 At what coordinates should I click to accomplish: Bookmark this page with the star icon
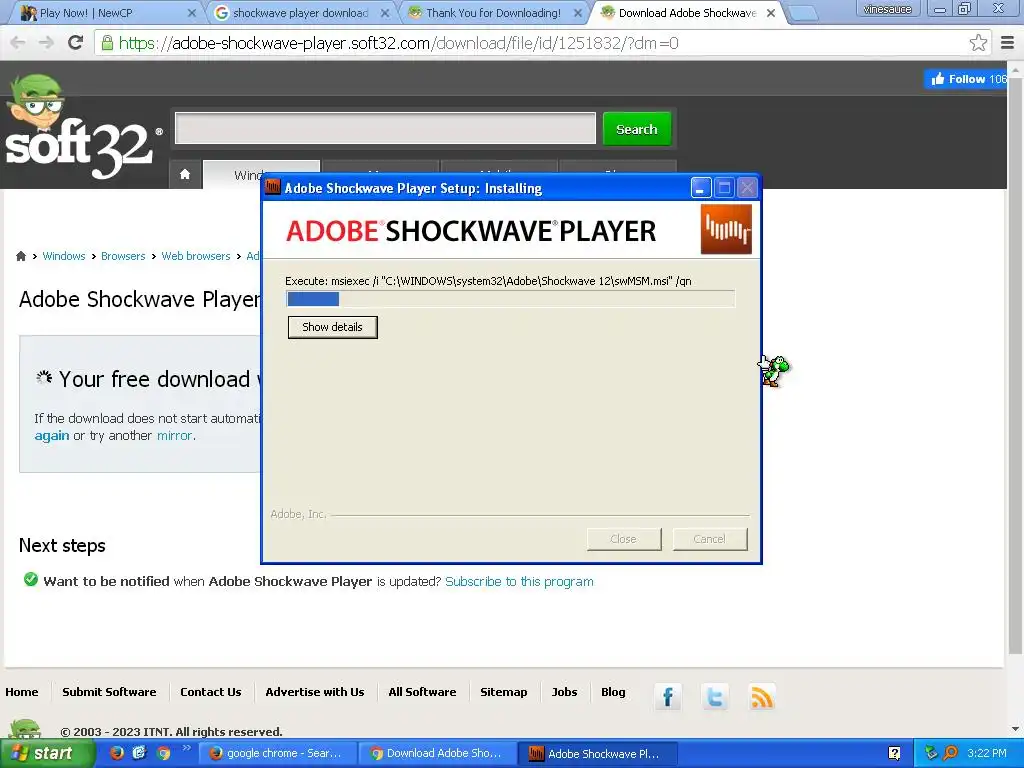point(978,43)
